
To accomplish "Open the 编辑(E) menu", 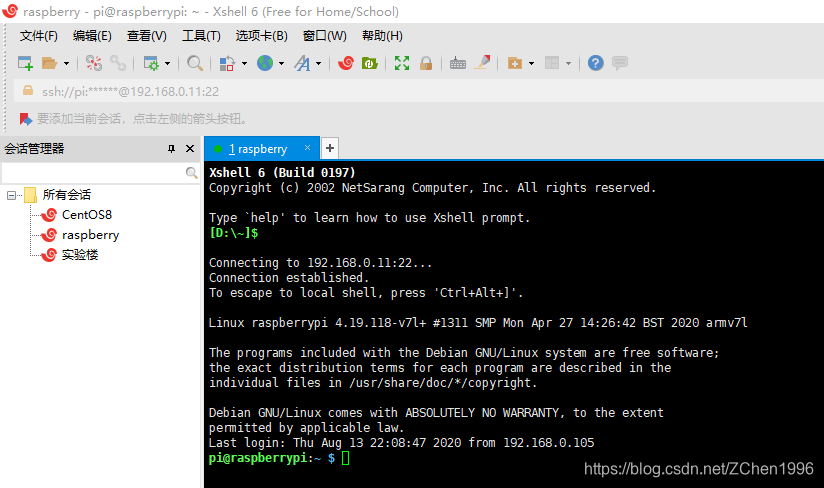I will point(92,36).
